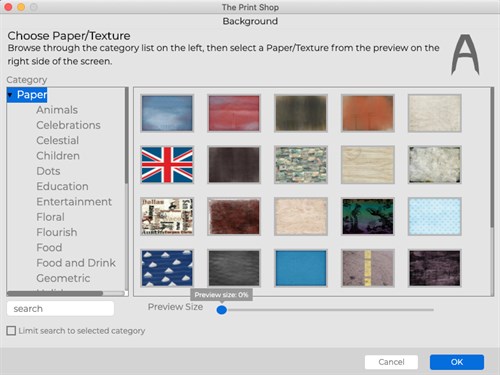Select the green night silhouette background
Viewport: 500px width, 375px height.
tap(368, 216)
